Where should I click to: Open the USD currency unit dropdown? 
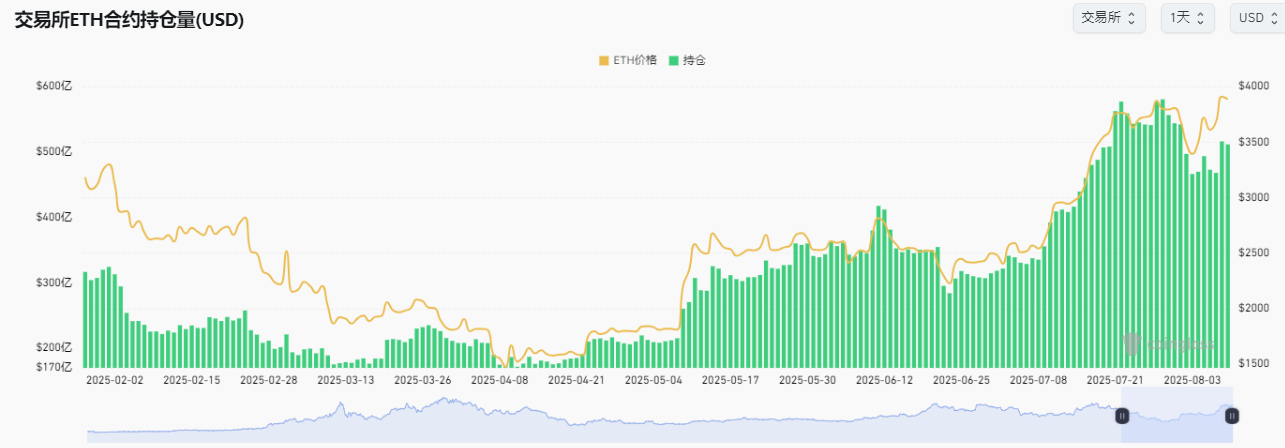[1258, 18]
